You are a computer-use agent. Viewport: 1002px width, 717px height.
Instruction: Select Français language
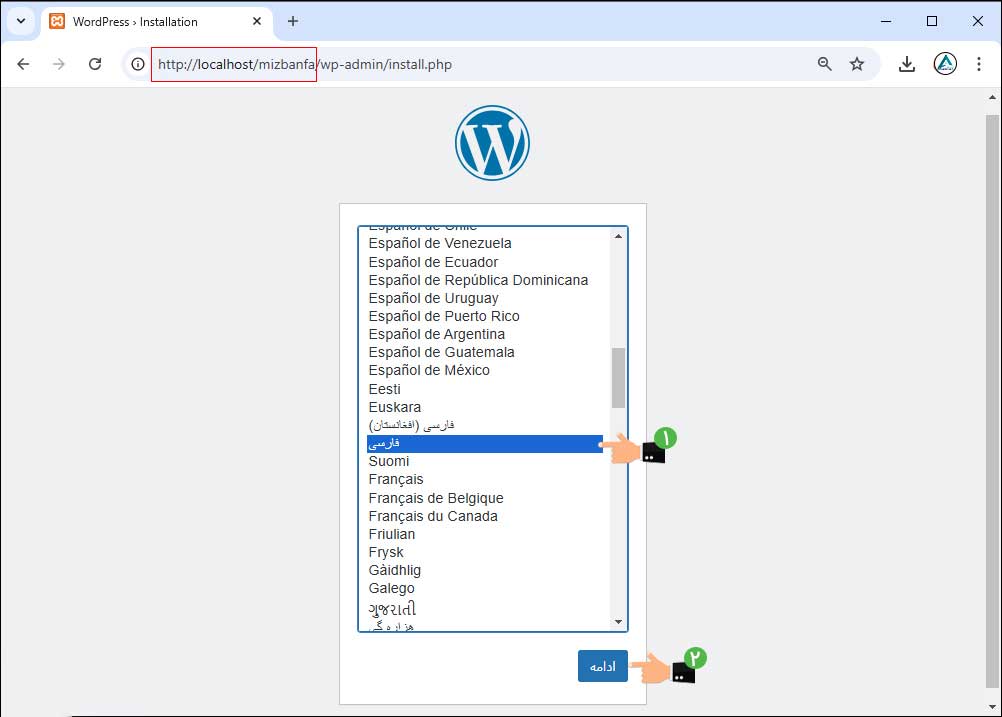pyautogui.click(x=484, y=479)
